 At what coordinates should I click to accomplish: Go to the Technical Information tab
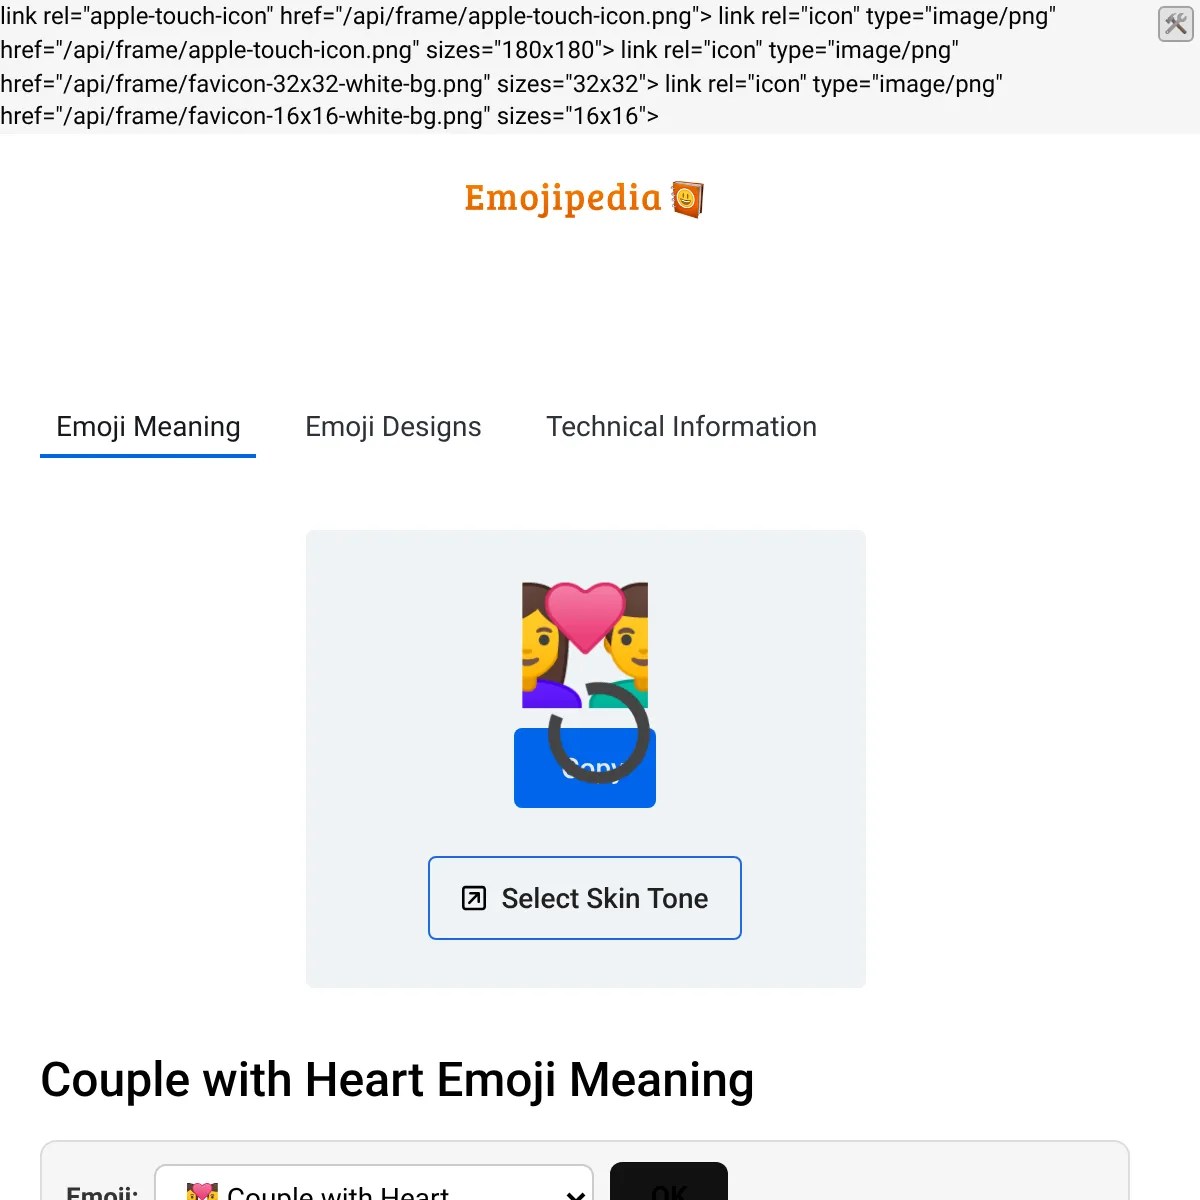click(681, 427)
